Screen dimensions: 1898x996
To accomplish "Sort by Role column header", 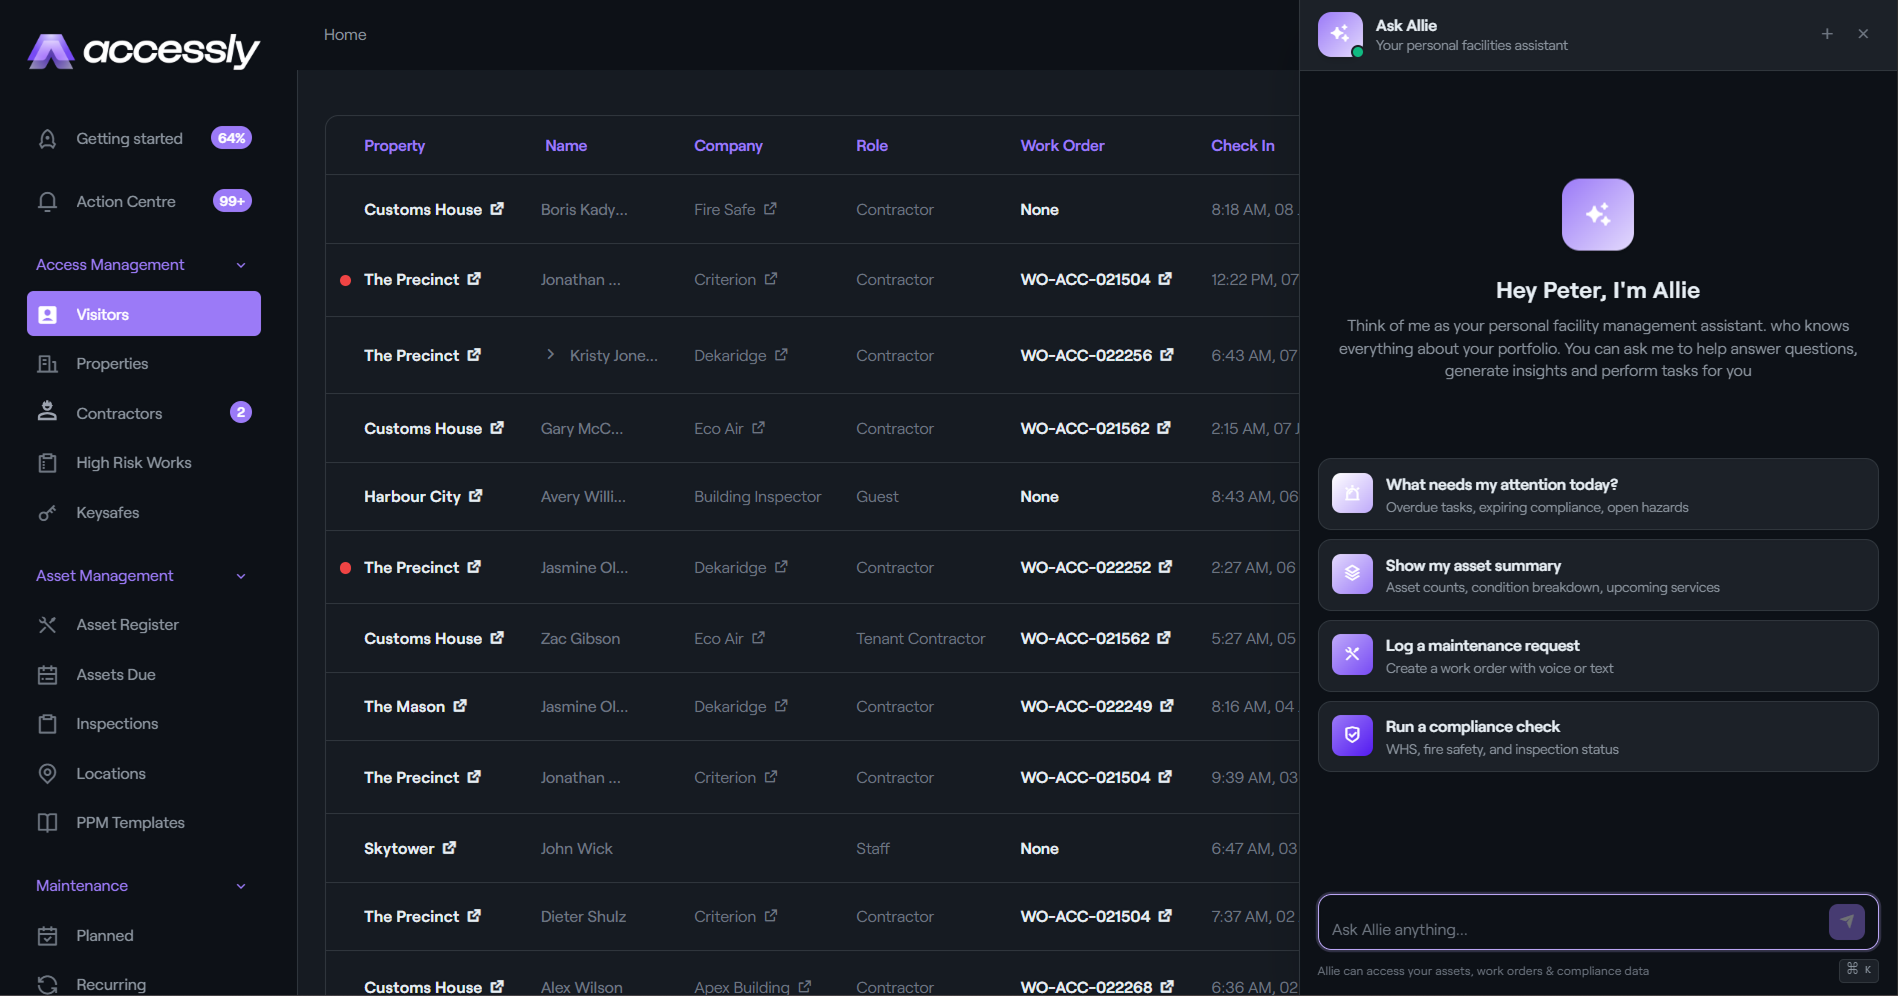I will [x=872, y=146].
